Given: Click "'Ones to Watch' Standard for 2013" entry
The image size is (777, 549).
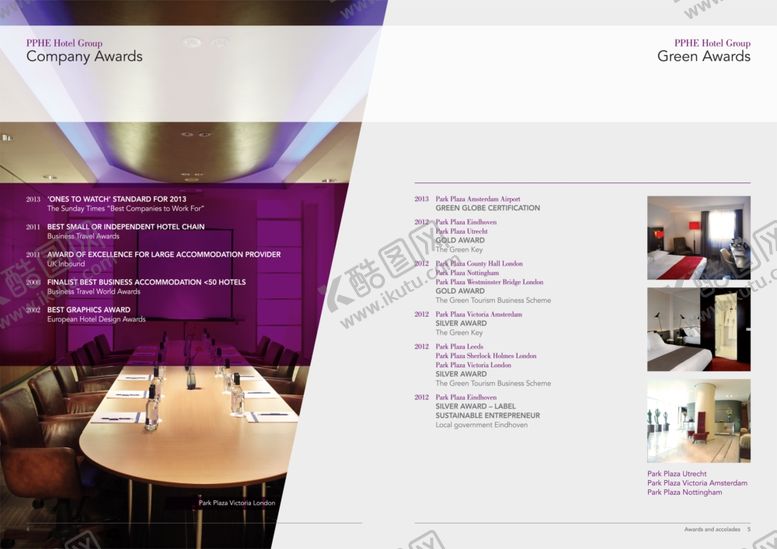Looking at the screenshot, I should (x=116, y=199).
